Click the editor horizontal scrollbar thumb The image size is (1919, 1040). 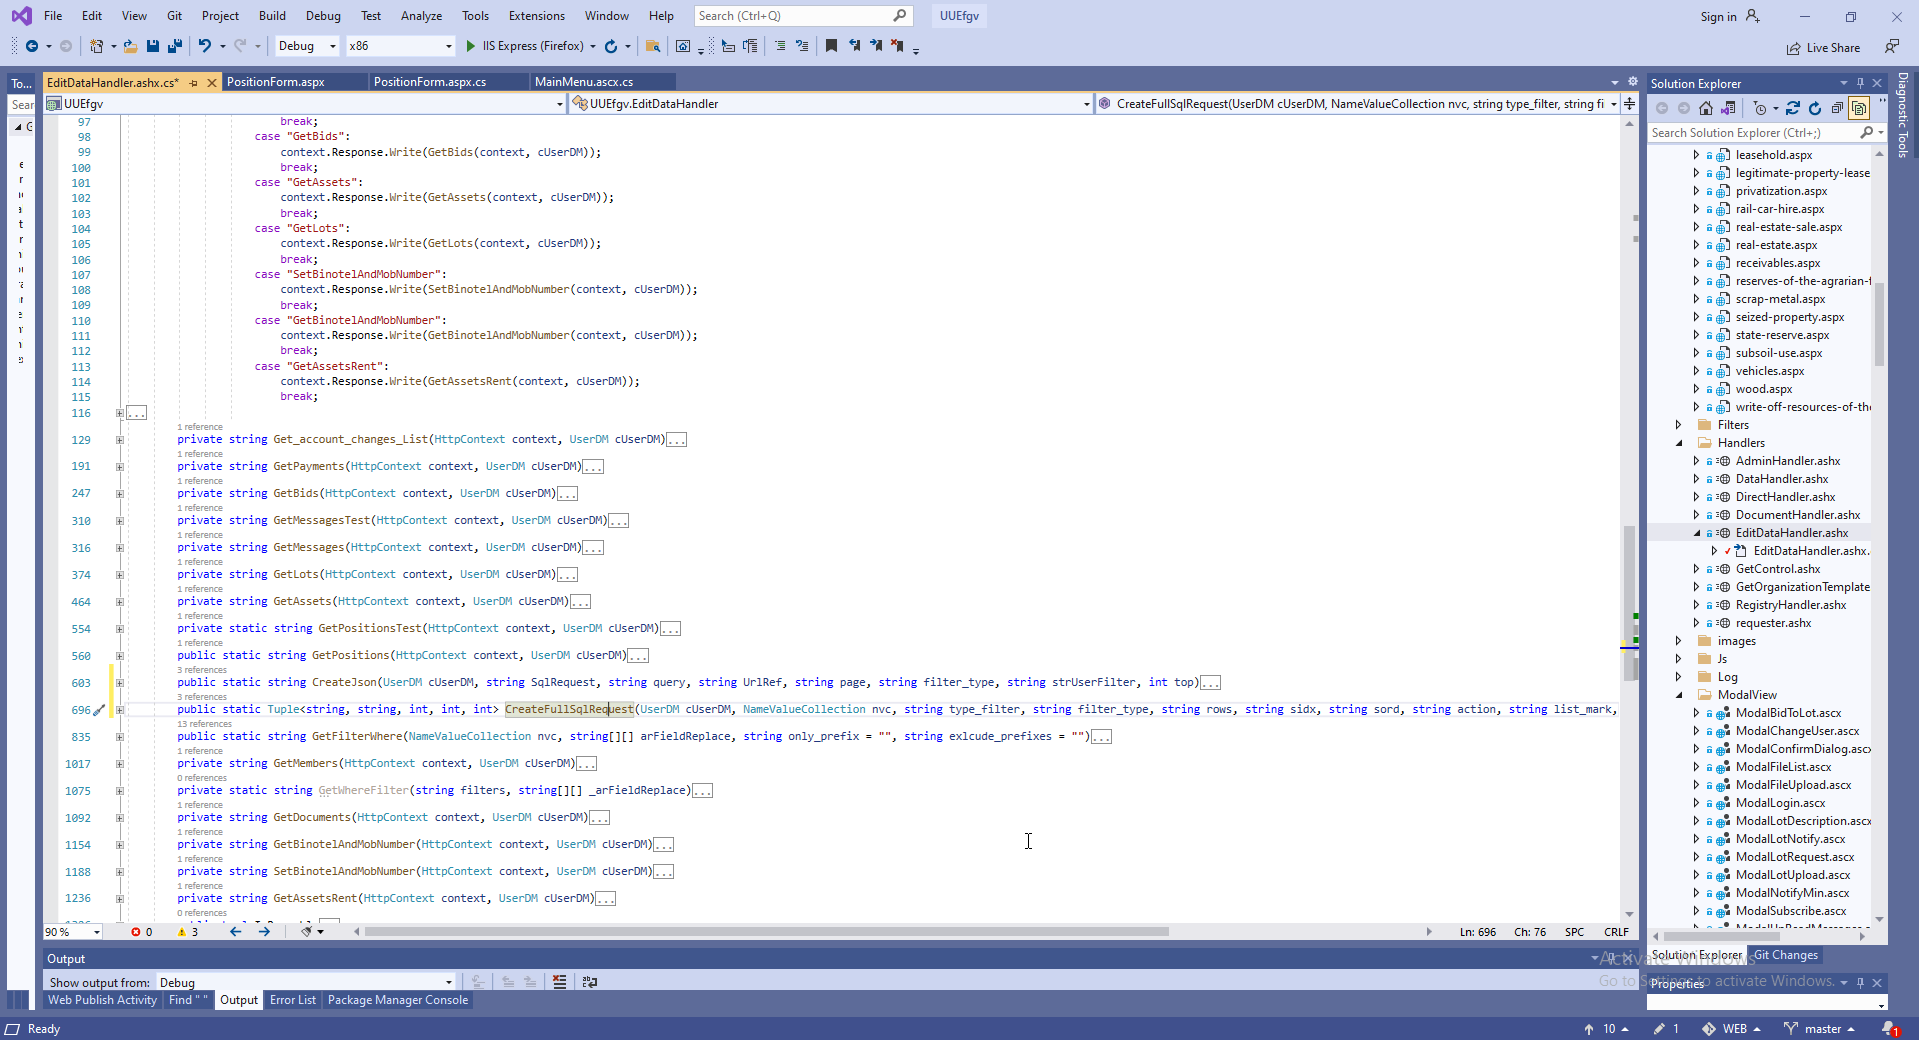click(766, 931)
